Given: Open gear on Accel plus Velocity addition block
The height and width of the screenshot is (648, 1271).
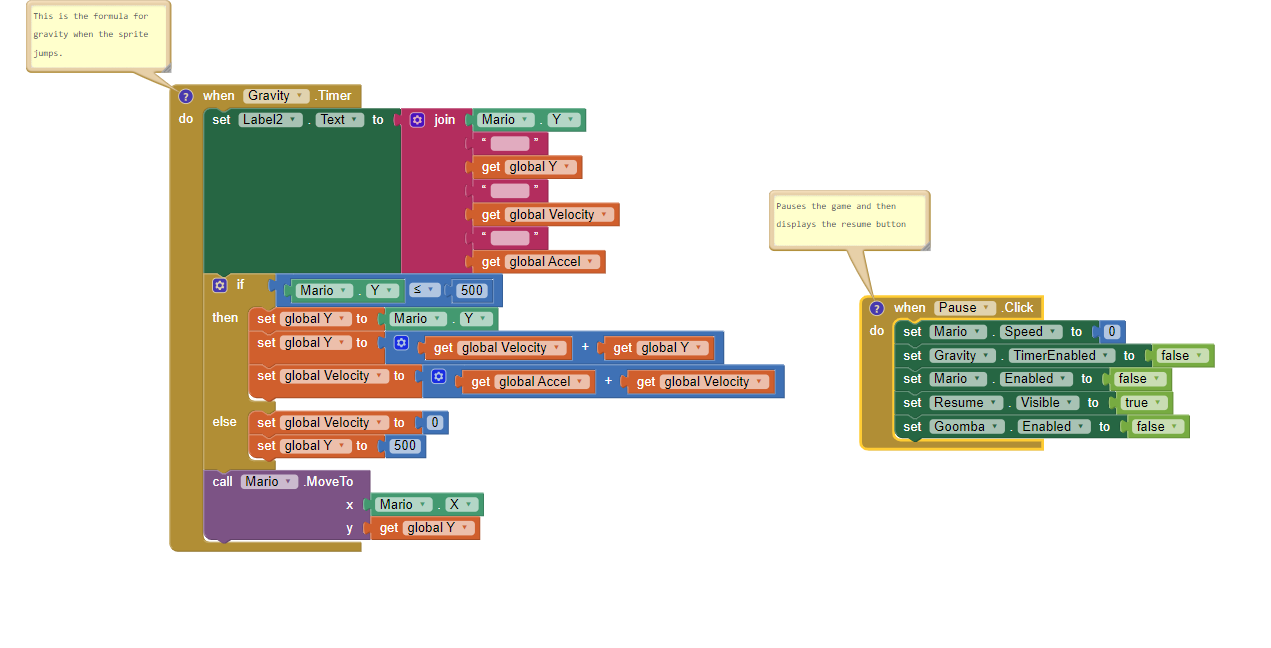Looking at the screenshot, I should (438, 376).
